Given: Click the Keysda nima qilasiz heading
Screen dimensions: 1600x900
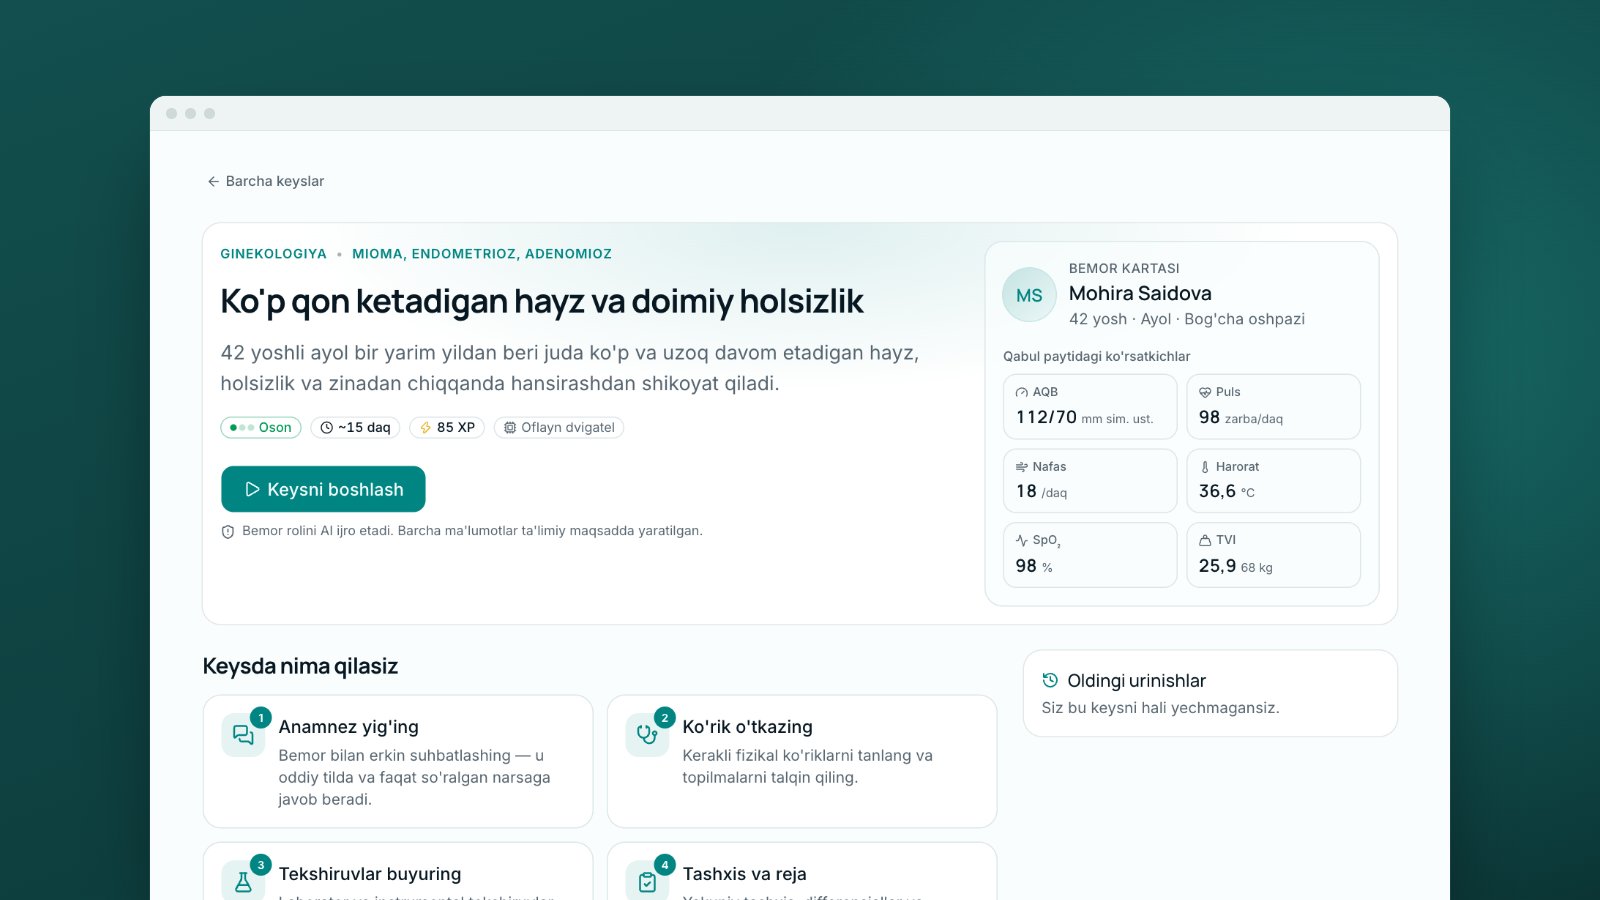Looking at the screenshot, I should [300, 666].
